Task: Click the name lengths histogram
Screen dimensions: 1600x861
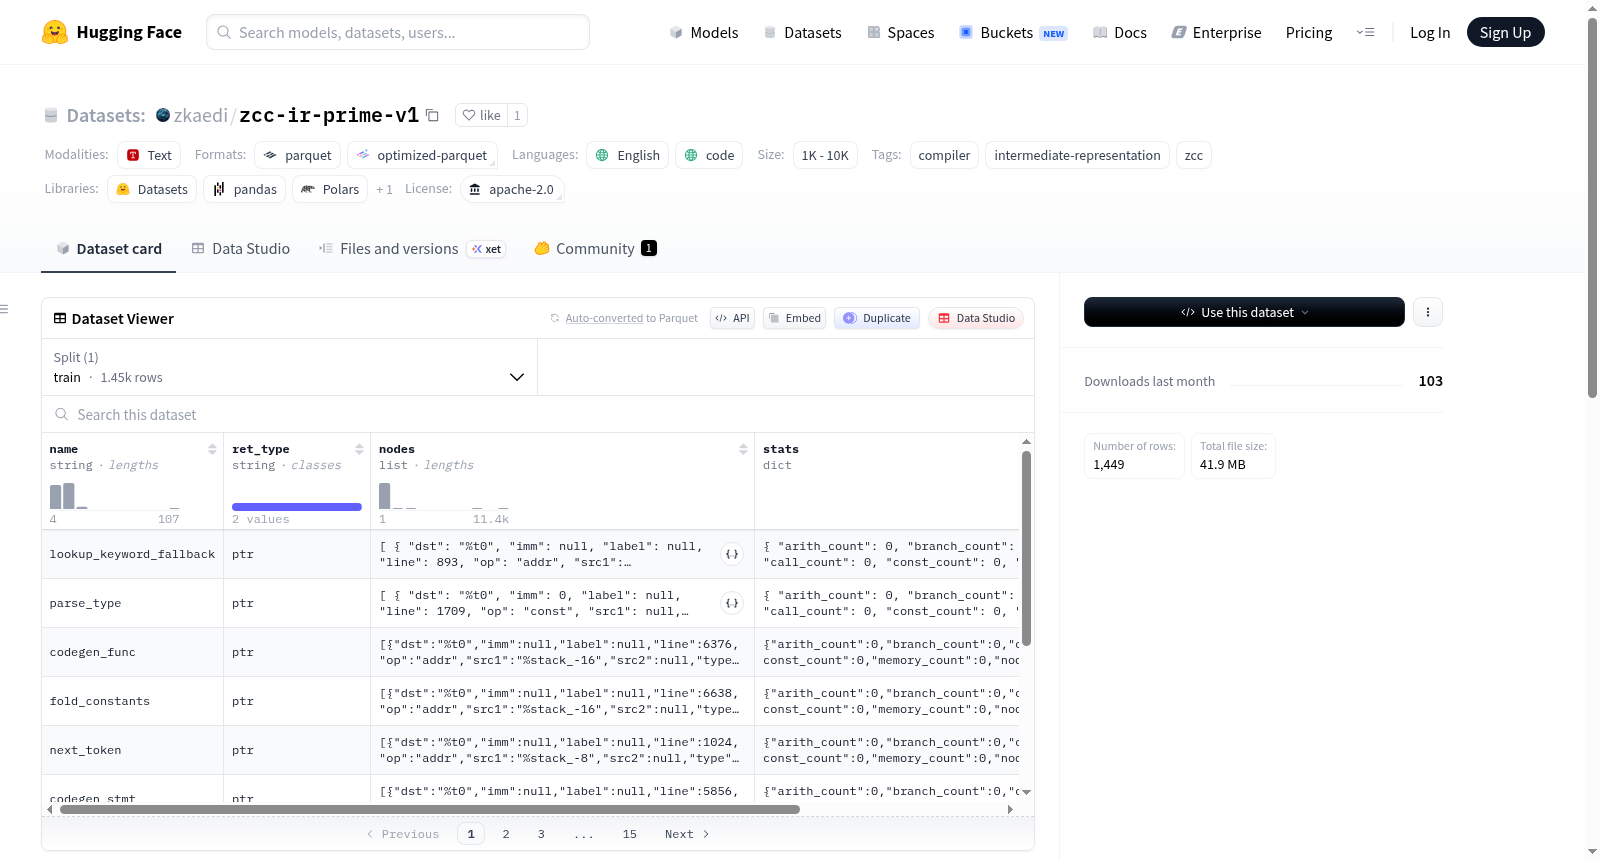Action: 115,496
